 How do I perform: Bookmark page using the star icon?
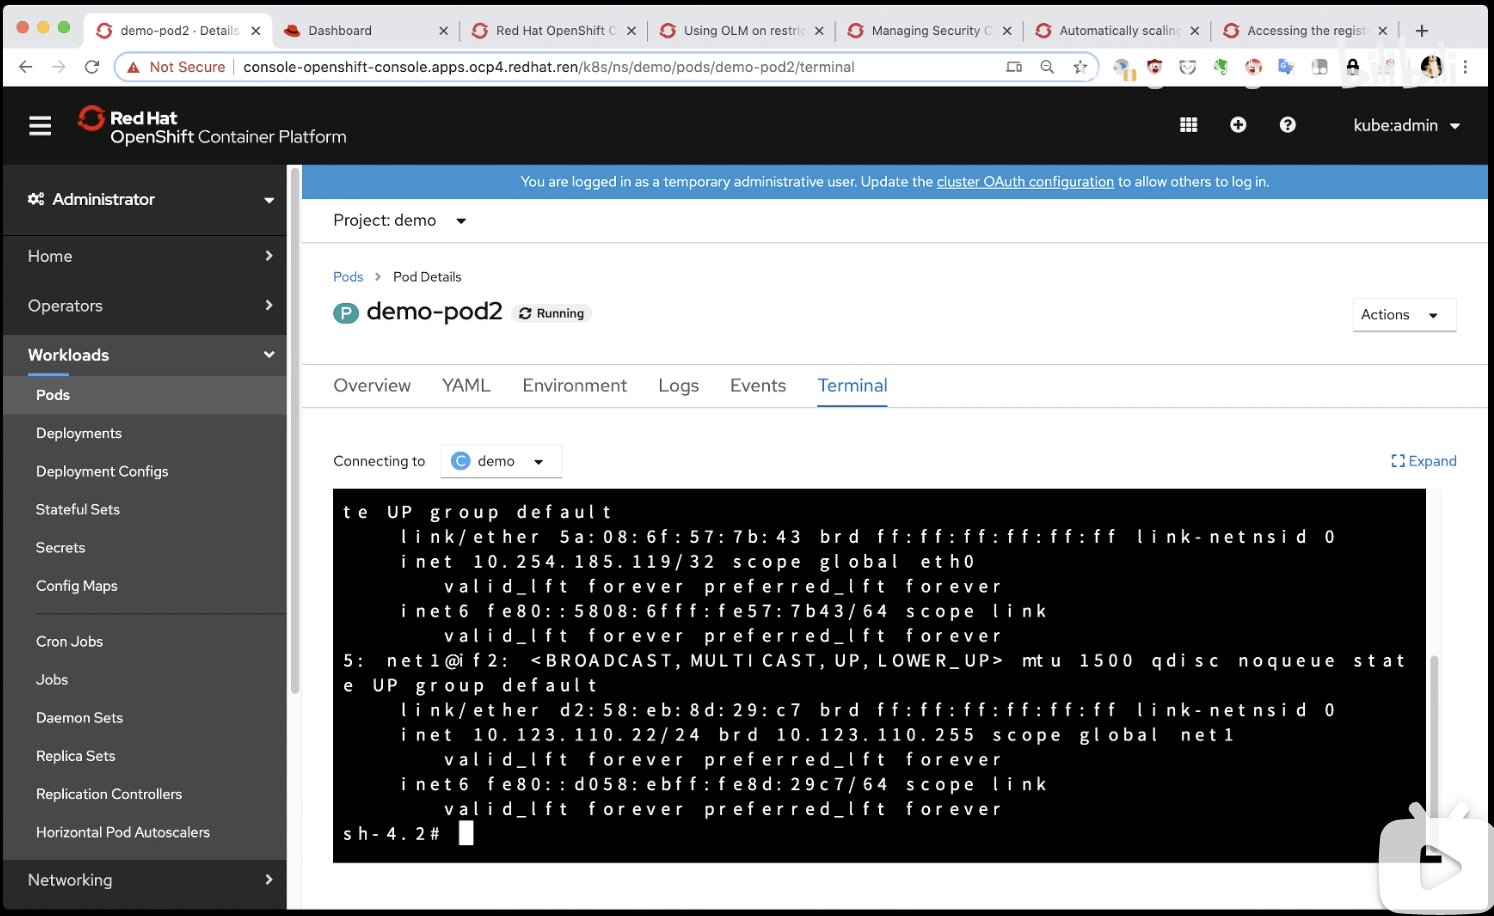(1080, 67)
